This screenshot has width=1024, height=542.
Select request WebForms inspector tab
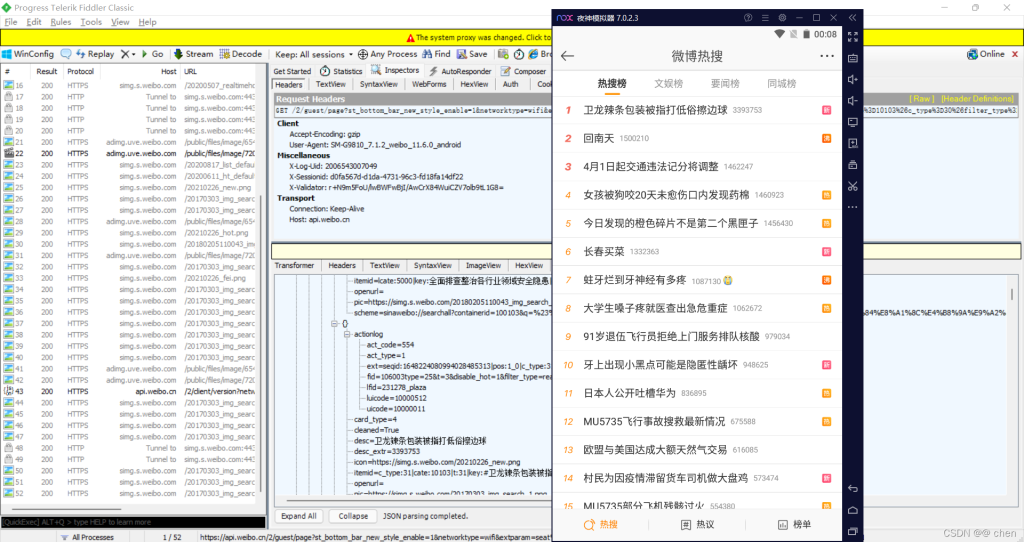click(x=429, y=84)
